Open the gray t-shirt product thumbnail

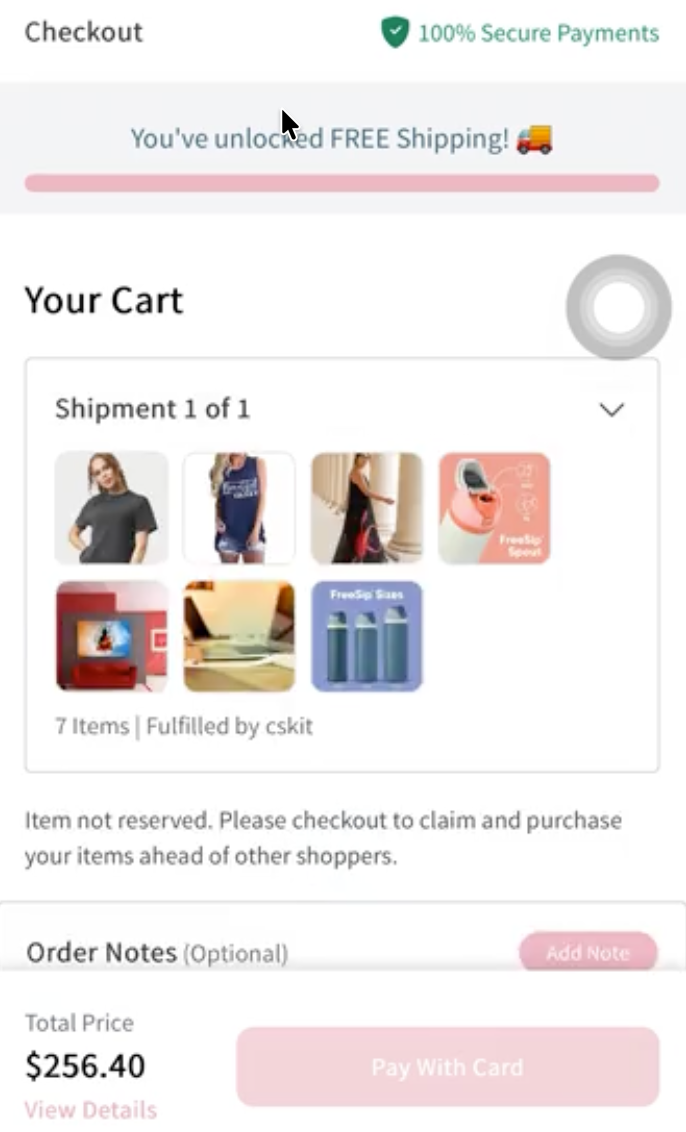[111, 508]
